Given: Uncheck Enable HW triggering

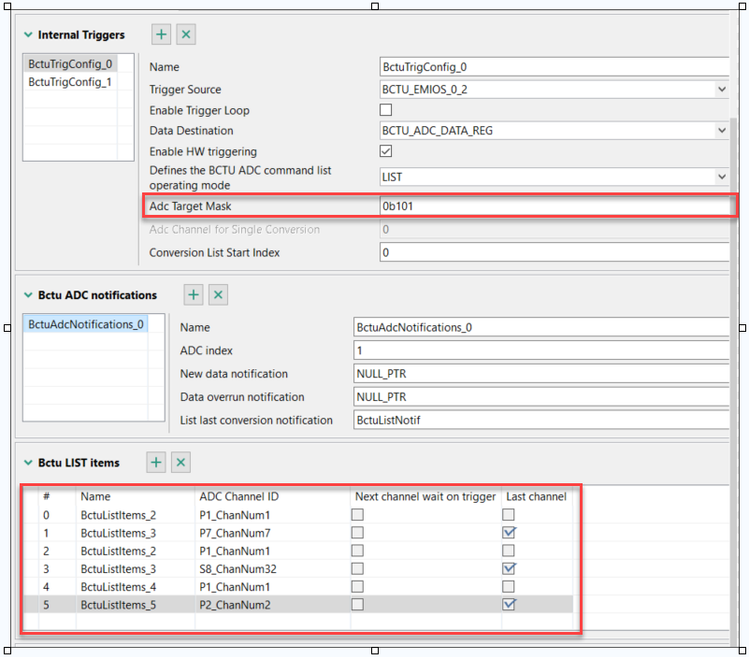Looking at the screenshot, I should click(385, 151).
